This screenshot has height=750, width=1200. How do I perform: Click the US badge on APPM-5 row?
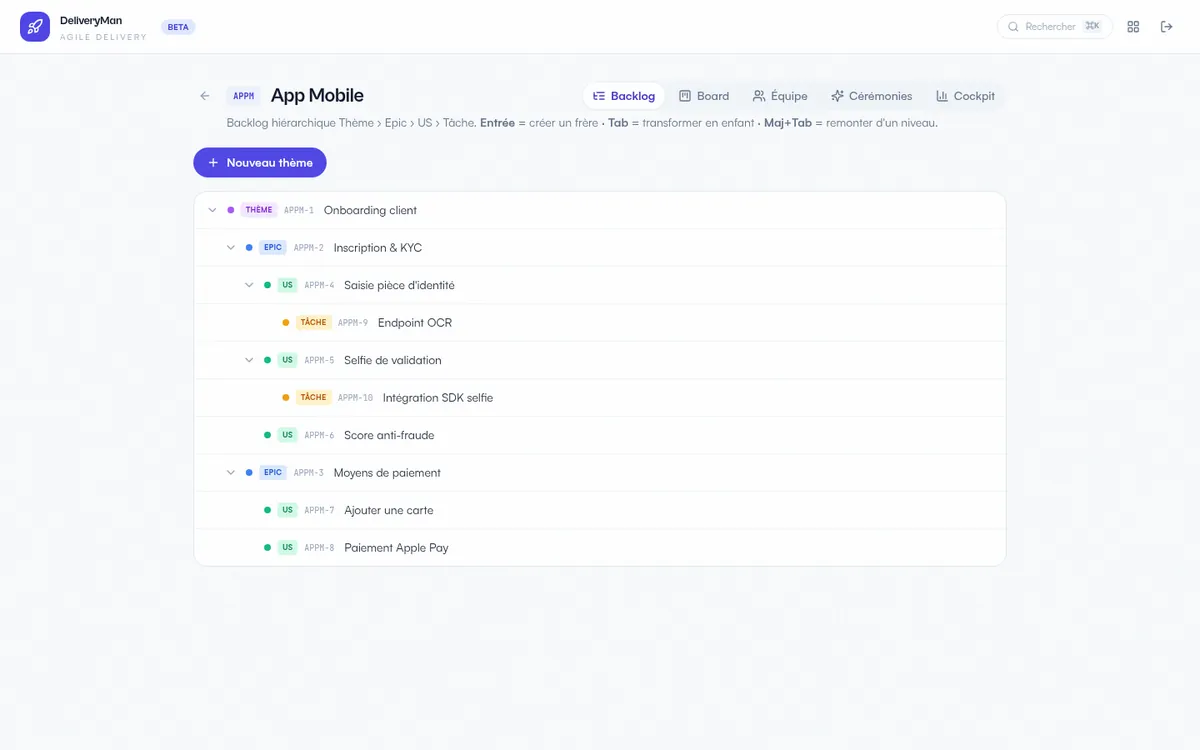(x=288, y=360)
